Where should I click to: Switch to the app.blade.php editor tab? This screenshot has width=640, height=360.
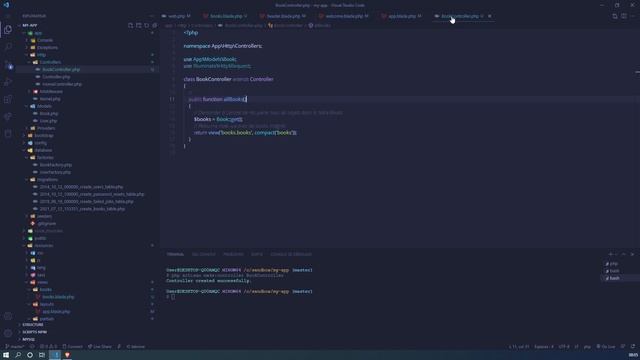[402, 16]
